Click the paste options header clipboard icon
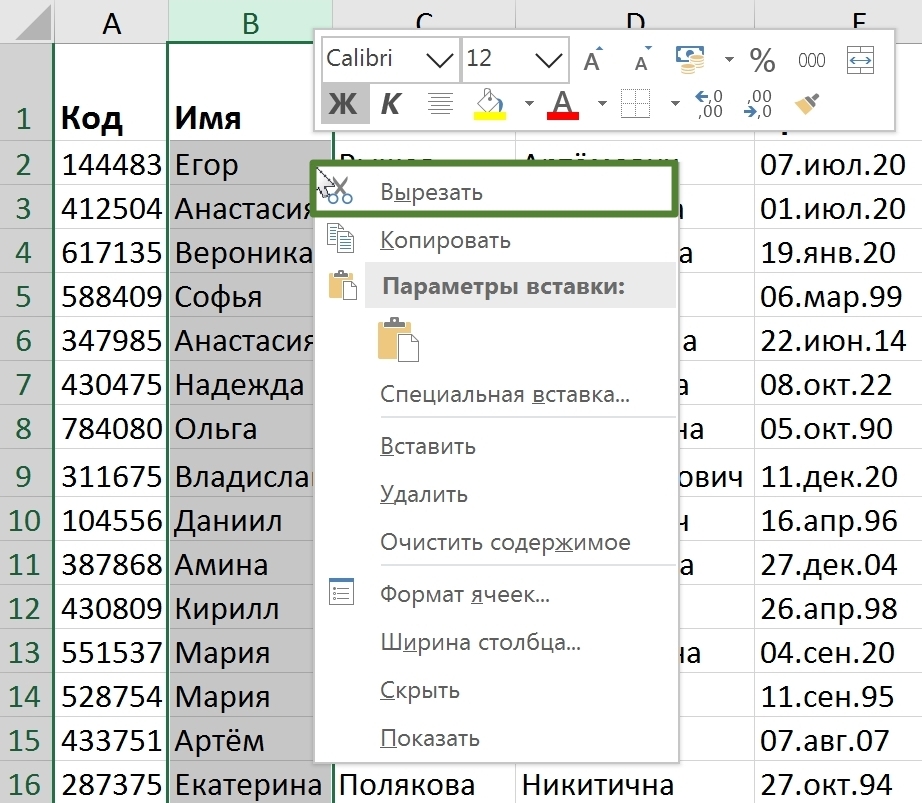Image resolution: width=922 pixels, height=803 pixels. [x=343, y=285]
